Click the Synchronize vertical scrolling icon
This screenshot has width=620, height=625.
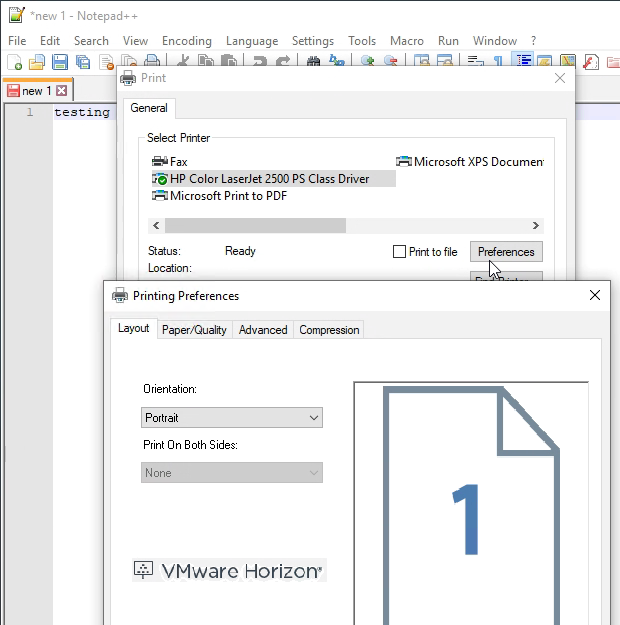pos(422,60)
